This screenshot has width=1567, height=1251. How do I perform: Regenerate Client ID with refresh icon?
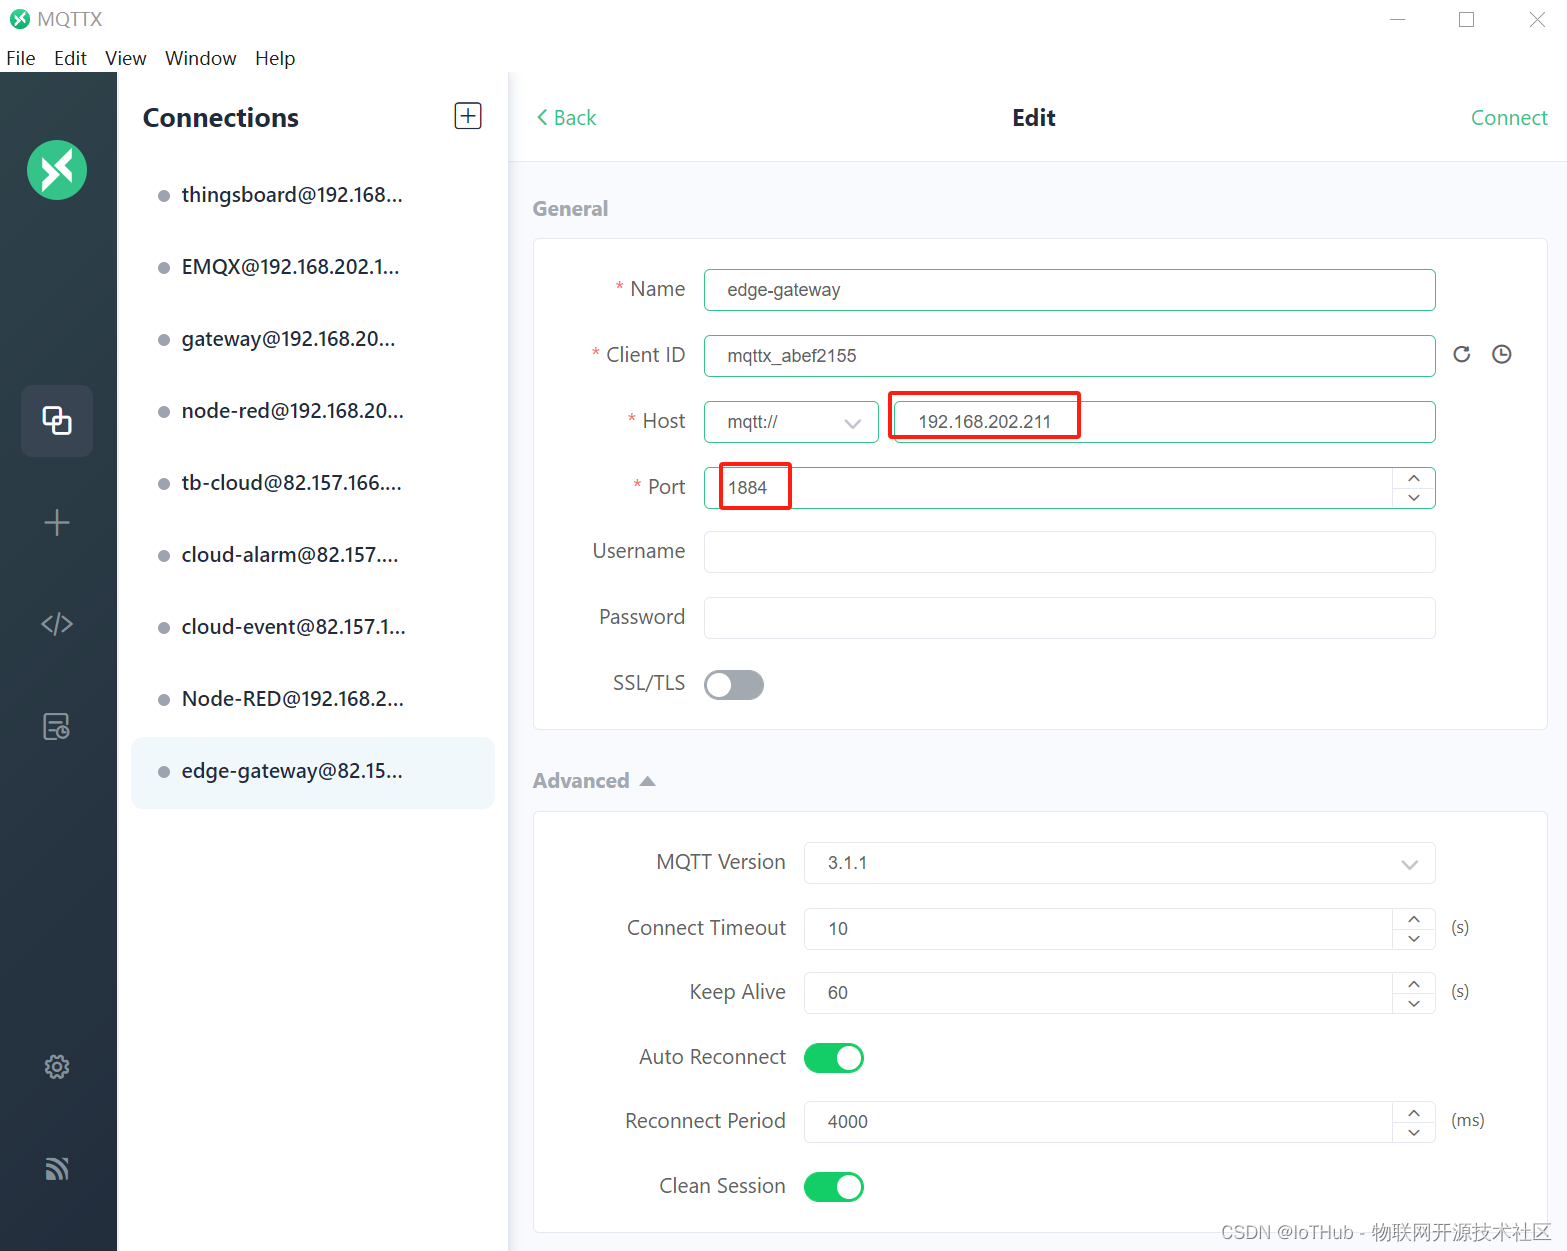tap(1462, 354)
